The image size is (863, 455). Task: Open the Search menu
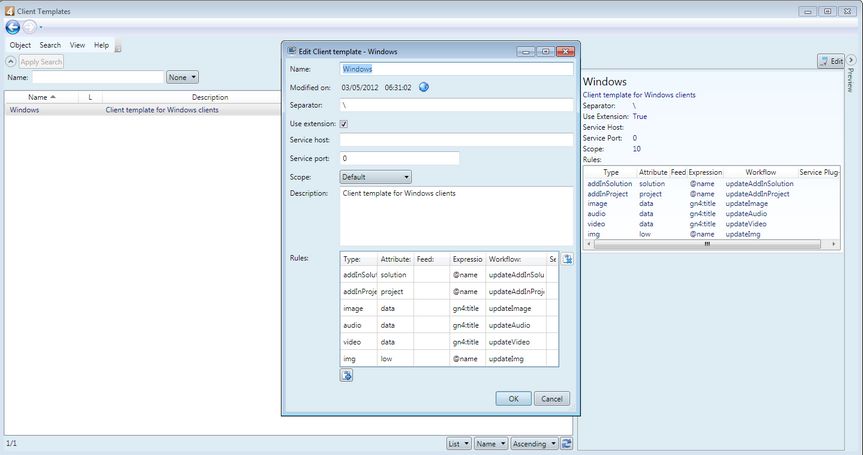50,45
